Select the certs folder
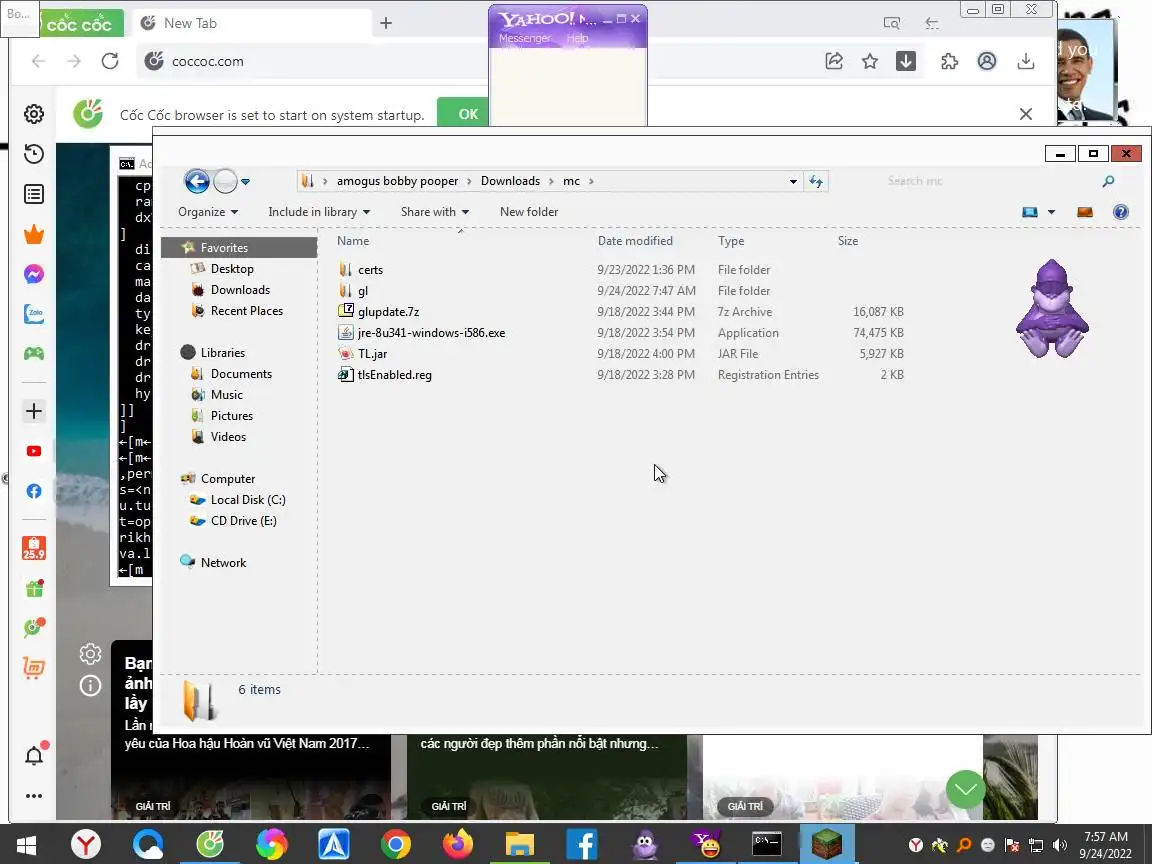The width and height of the screenshot is (1152, 864). (370, 270)
